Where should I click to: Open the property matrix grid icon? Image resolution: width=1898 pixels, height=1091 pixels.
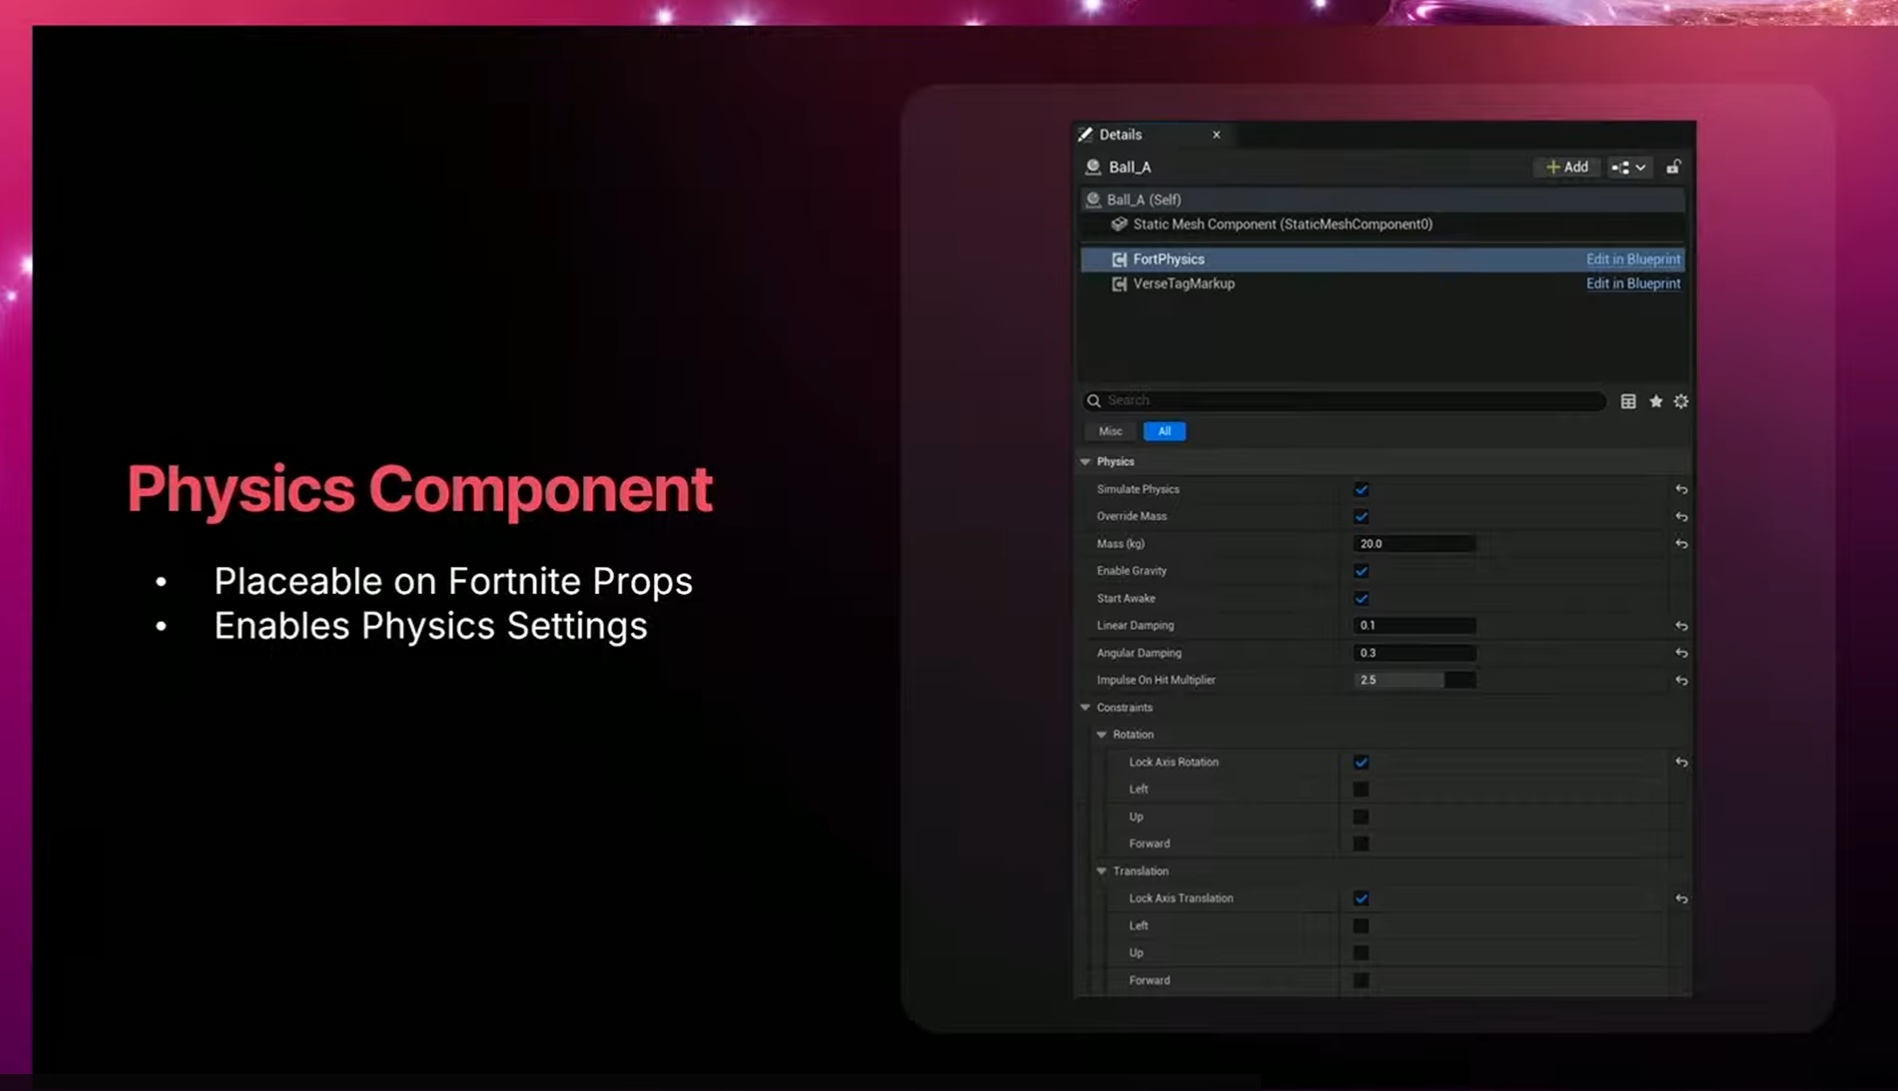(x=1628, y=401)
